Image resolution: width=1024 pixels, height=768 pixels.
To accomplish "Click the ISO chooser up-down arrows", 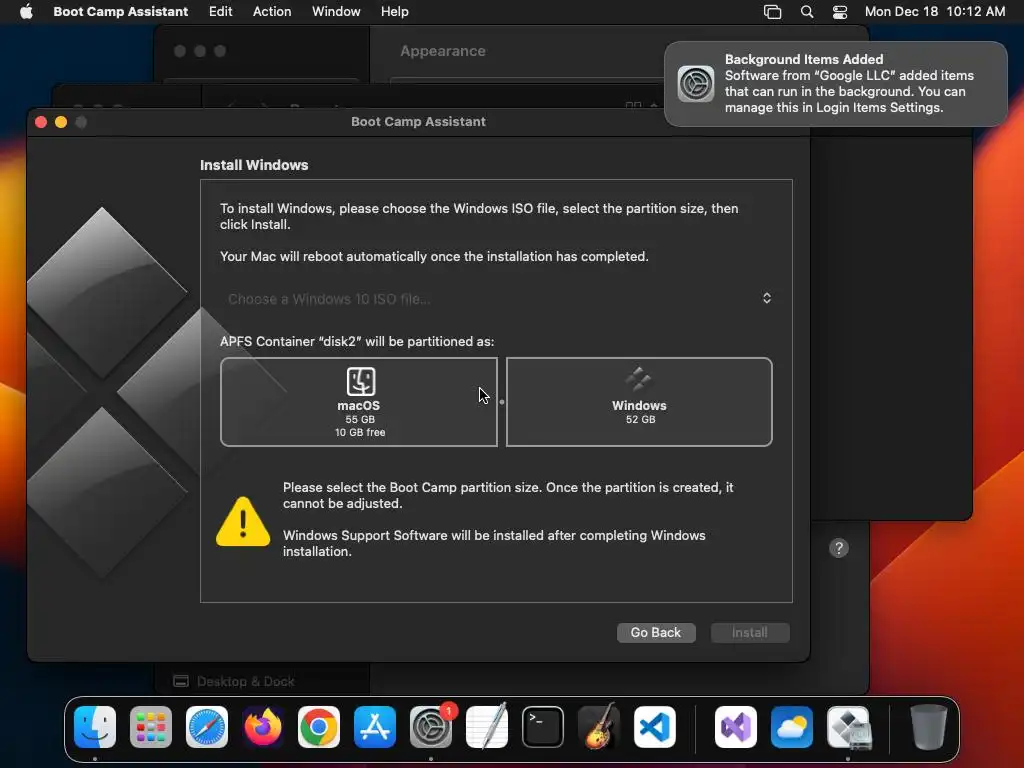I will 767,298.
